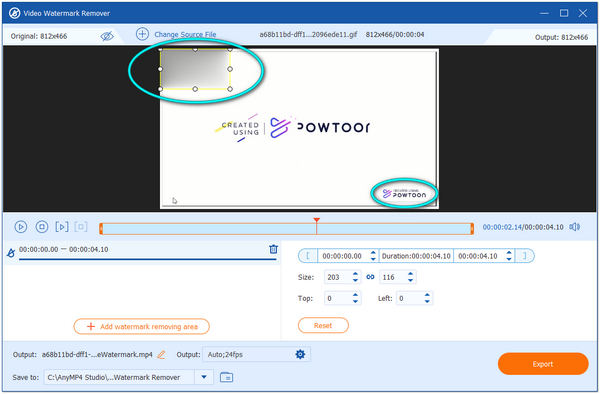
Task: Click Add watermark removing area button
Action: point(142,327)
